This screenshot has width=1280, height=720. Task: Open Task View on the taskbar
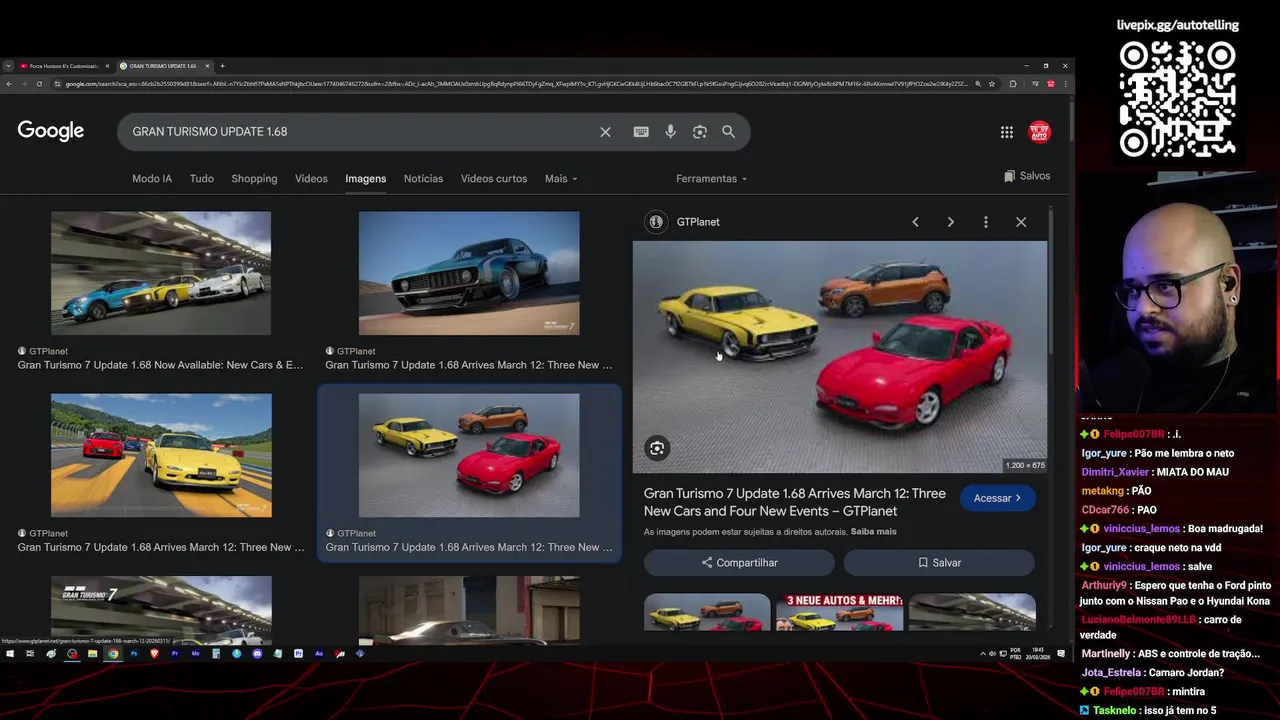30,654
